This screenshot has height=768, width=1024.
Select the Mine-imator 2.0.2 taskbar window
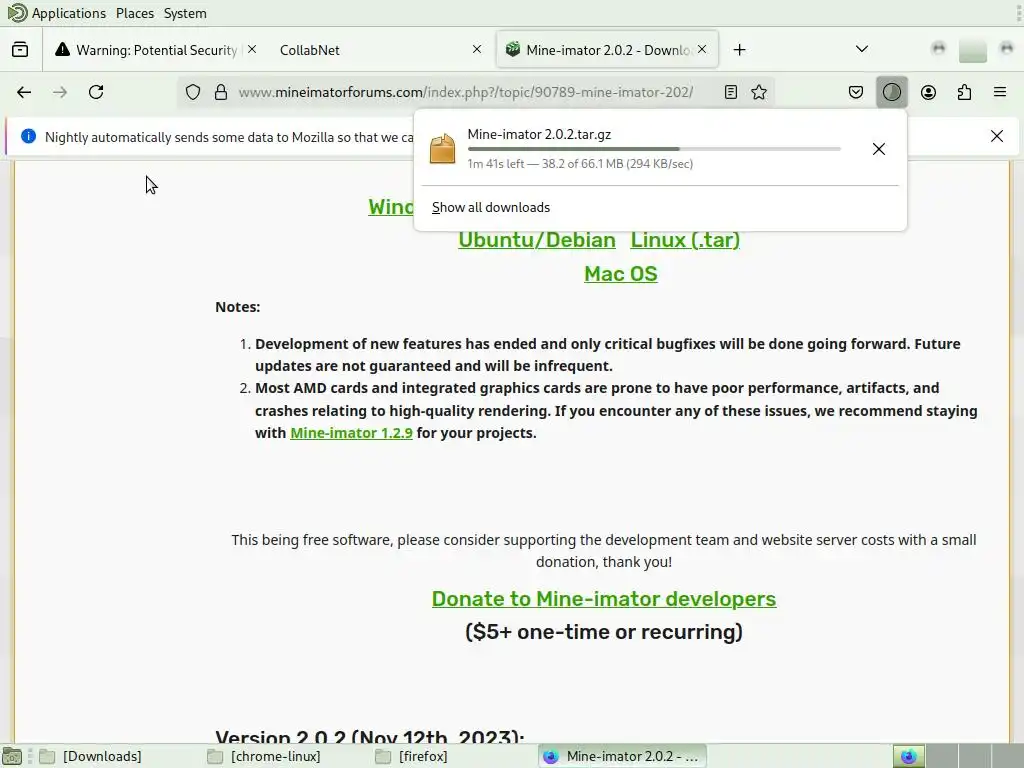tap(623, 756)
